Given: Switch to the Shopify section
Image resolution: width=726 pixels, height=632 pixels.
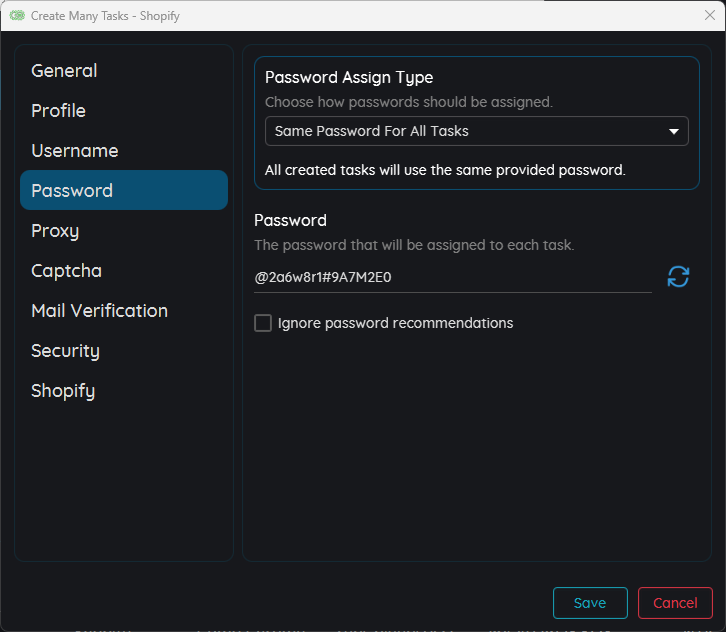Looking at the screenshot, I should [63, 391].
